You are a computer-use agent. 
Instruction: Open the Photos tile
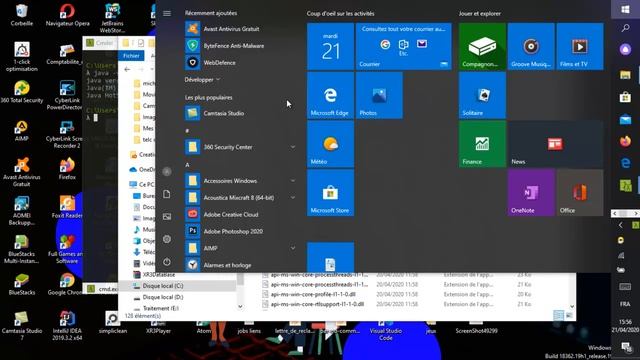[379, 95]
